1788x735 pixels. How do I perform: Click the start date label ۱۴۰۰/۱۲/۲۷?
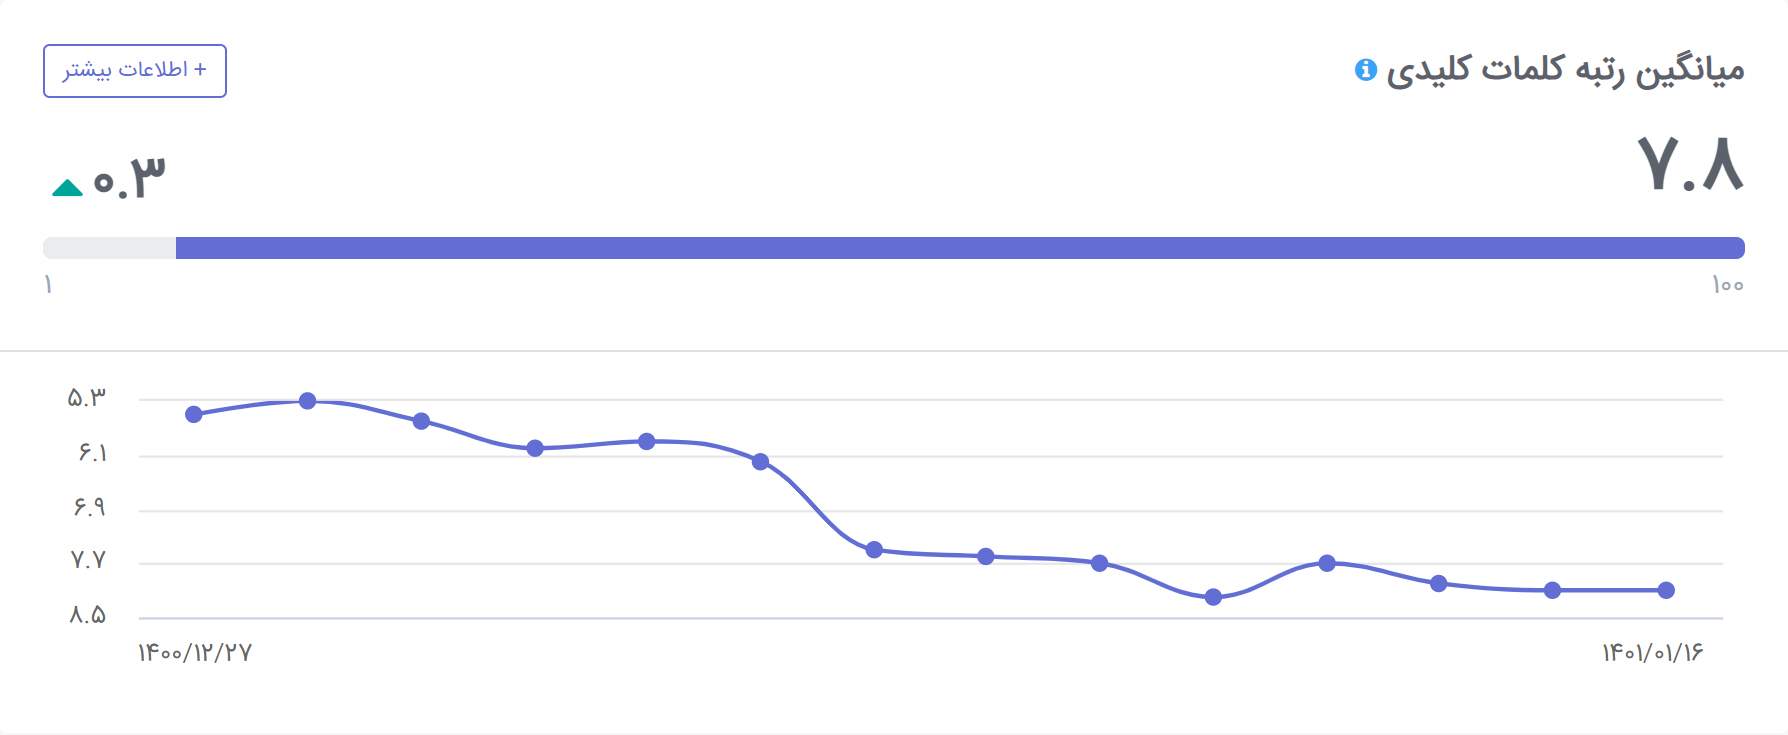[x=195, y=653]
